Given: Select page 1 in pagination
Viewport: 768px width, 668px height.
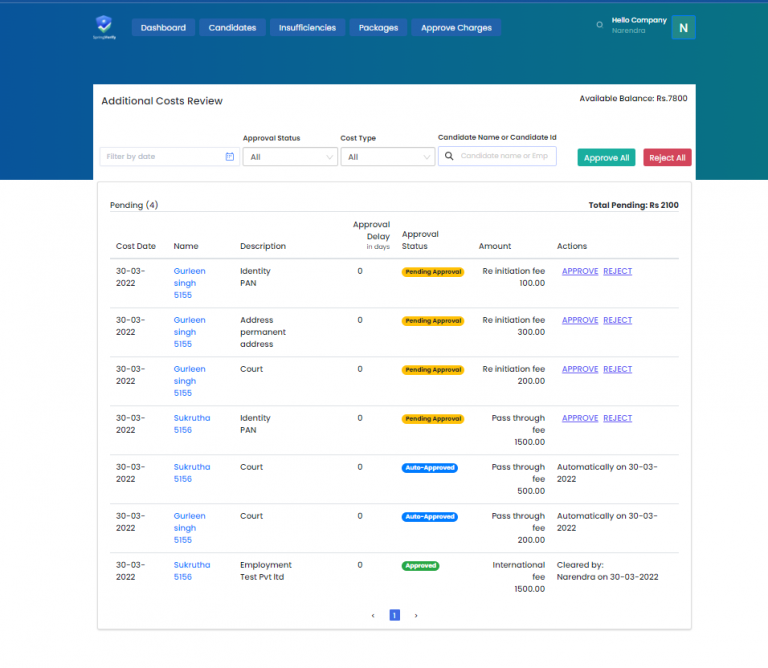Looking at the screenshot, I should [x=394, y=615].
